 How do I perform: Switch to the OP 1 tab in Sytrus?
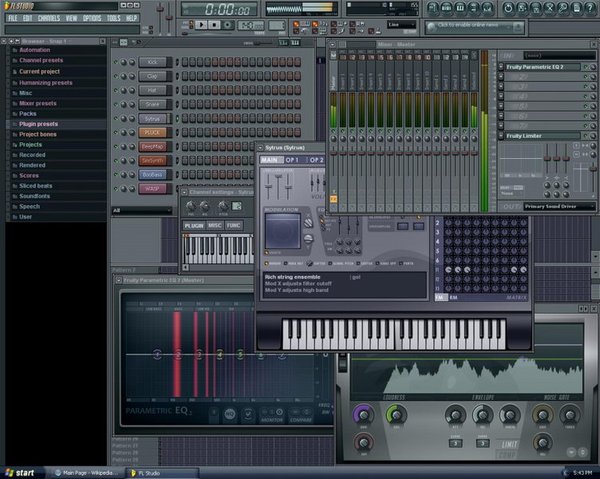coord(293,160)
